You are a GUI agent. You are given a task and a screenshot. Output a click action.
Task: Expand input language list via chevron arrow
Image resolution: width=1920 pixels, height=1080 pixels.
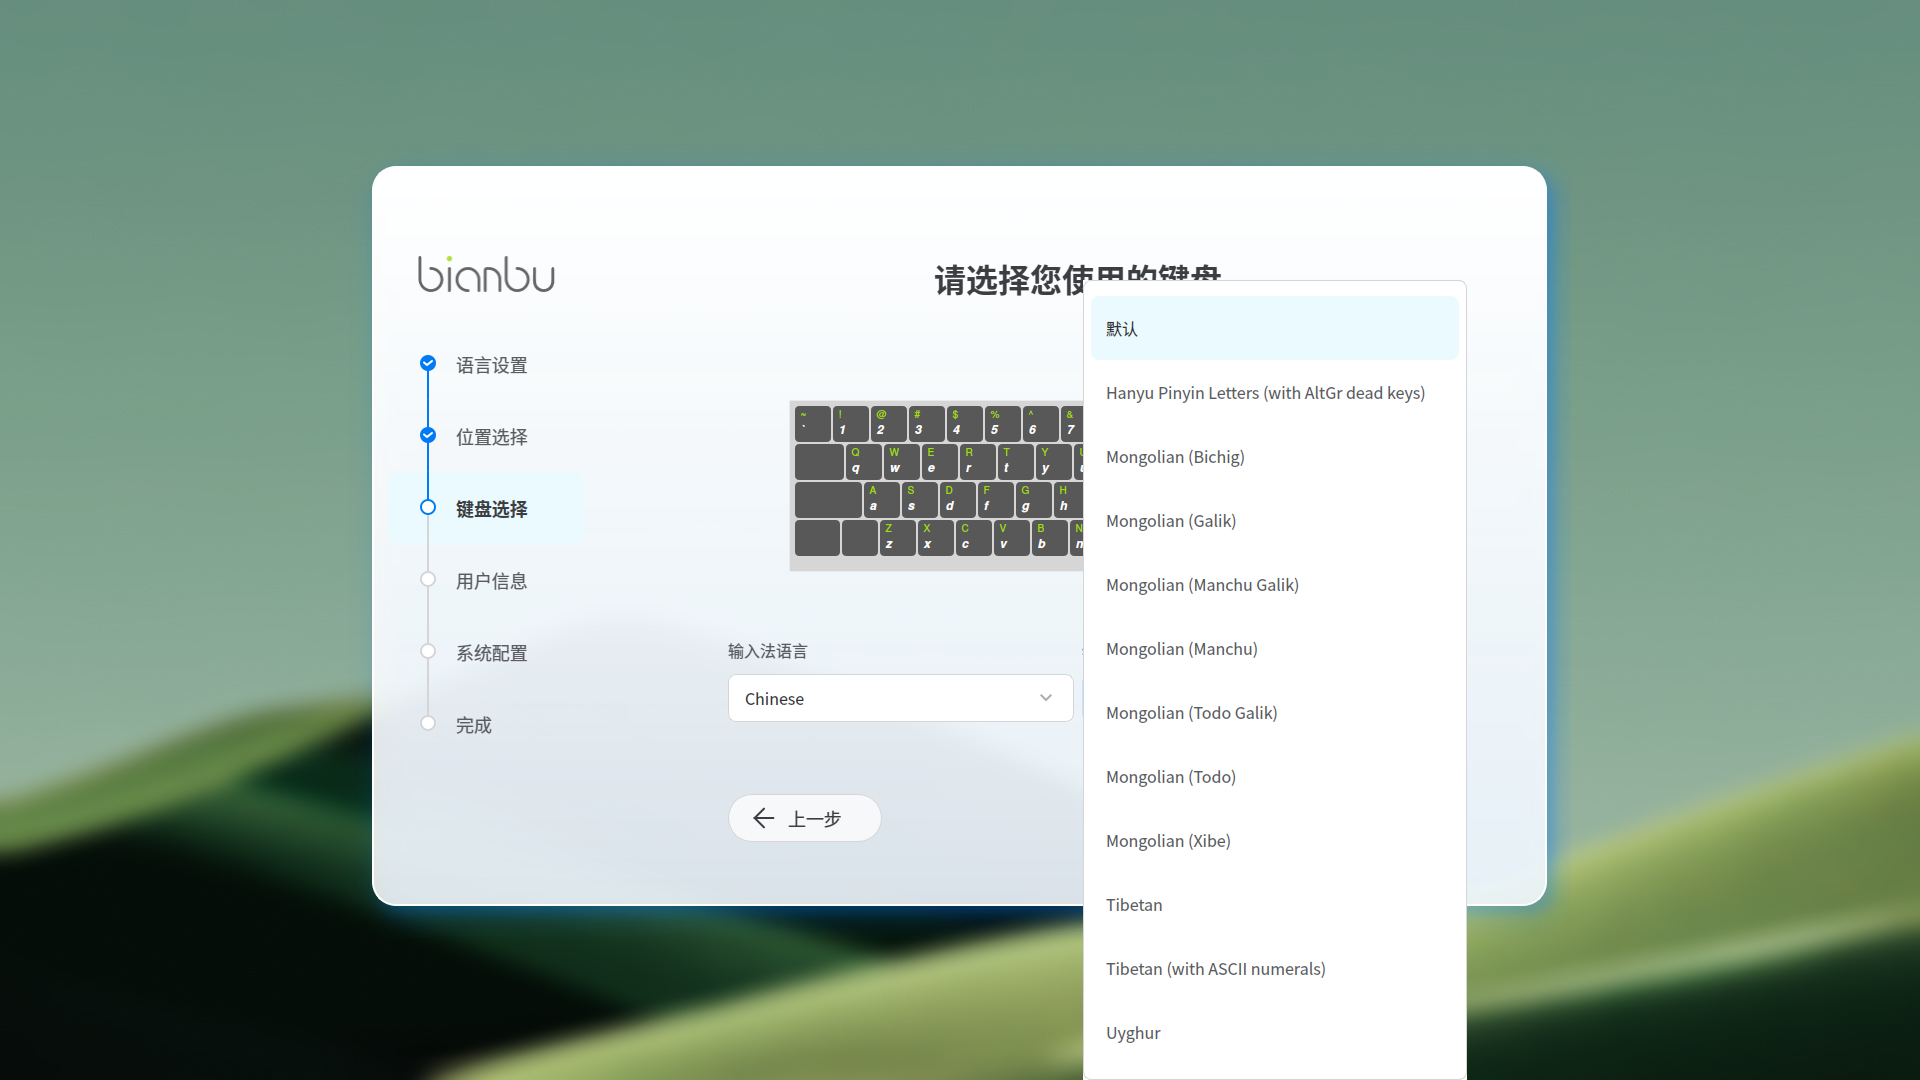(x=1045, y=698)
